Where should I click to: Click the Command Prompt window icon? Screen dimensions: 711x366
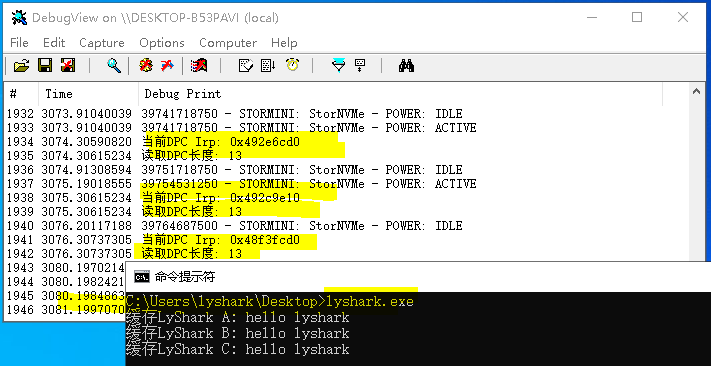click(x=142, y=277)
